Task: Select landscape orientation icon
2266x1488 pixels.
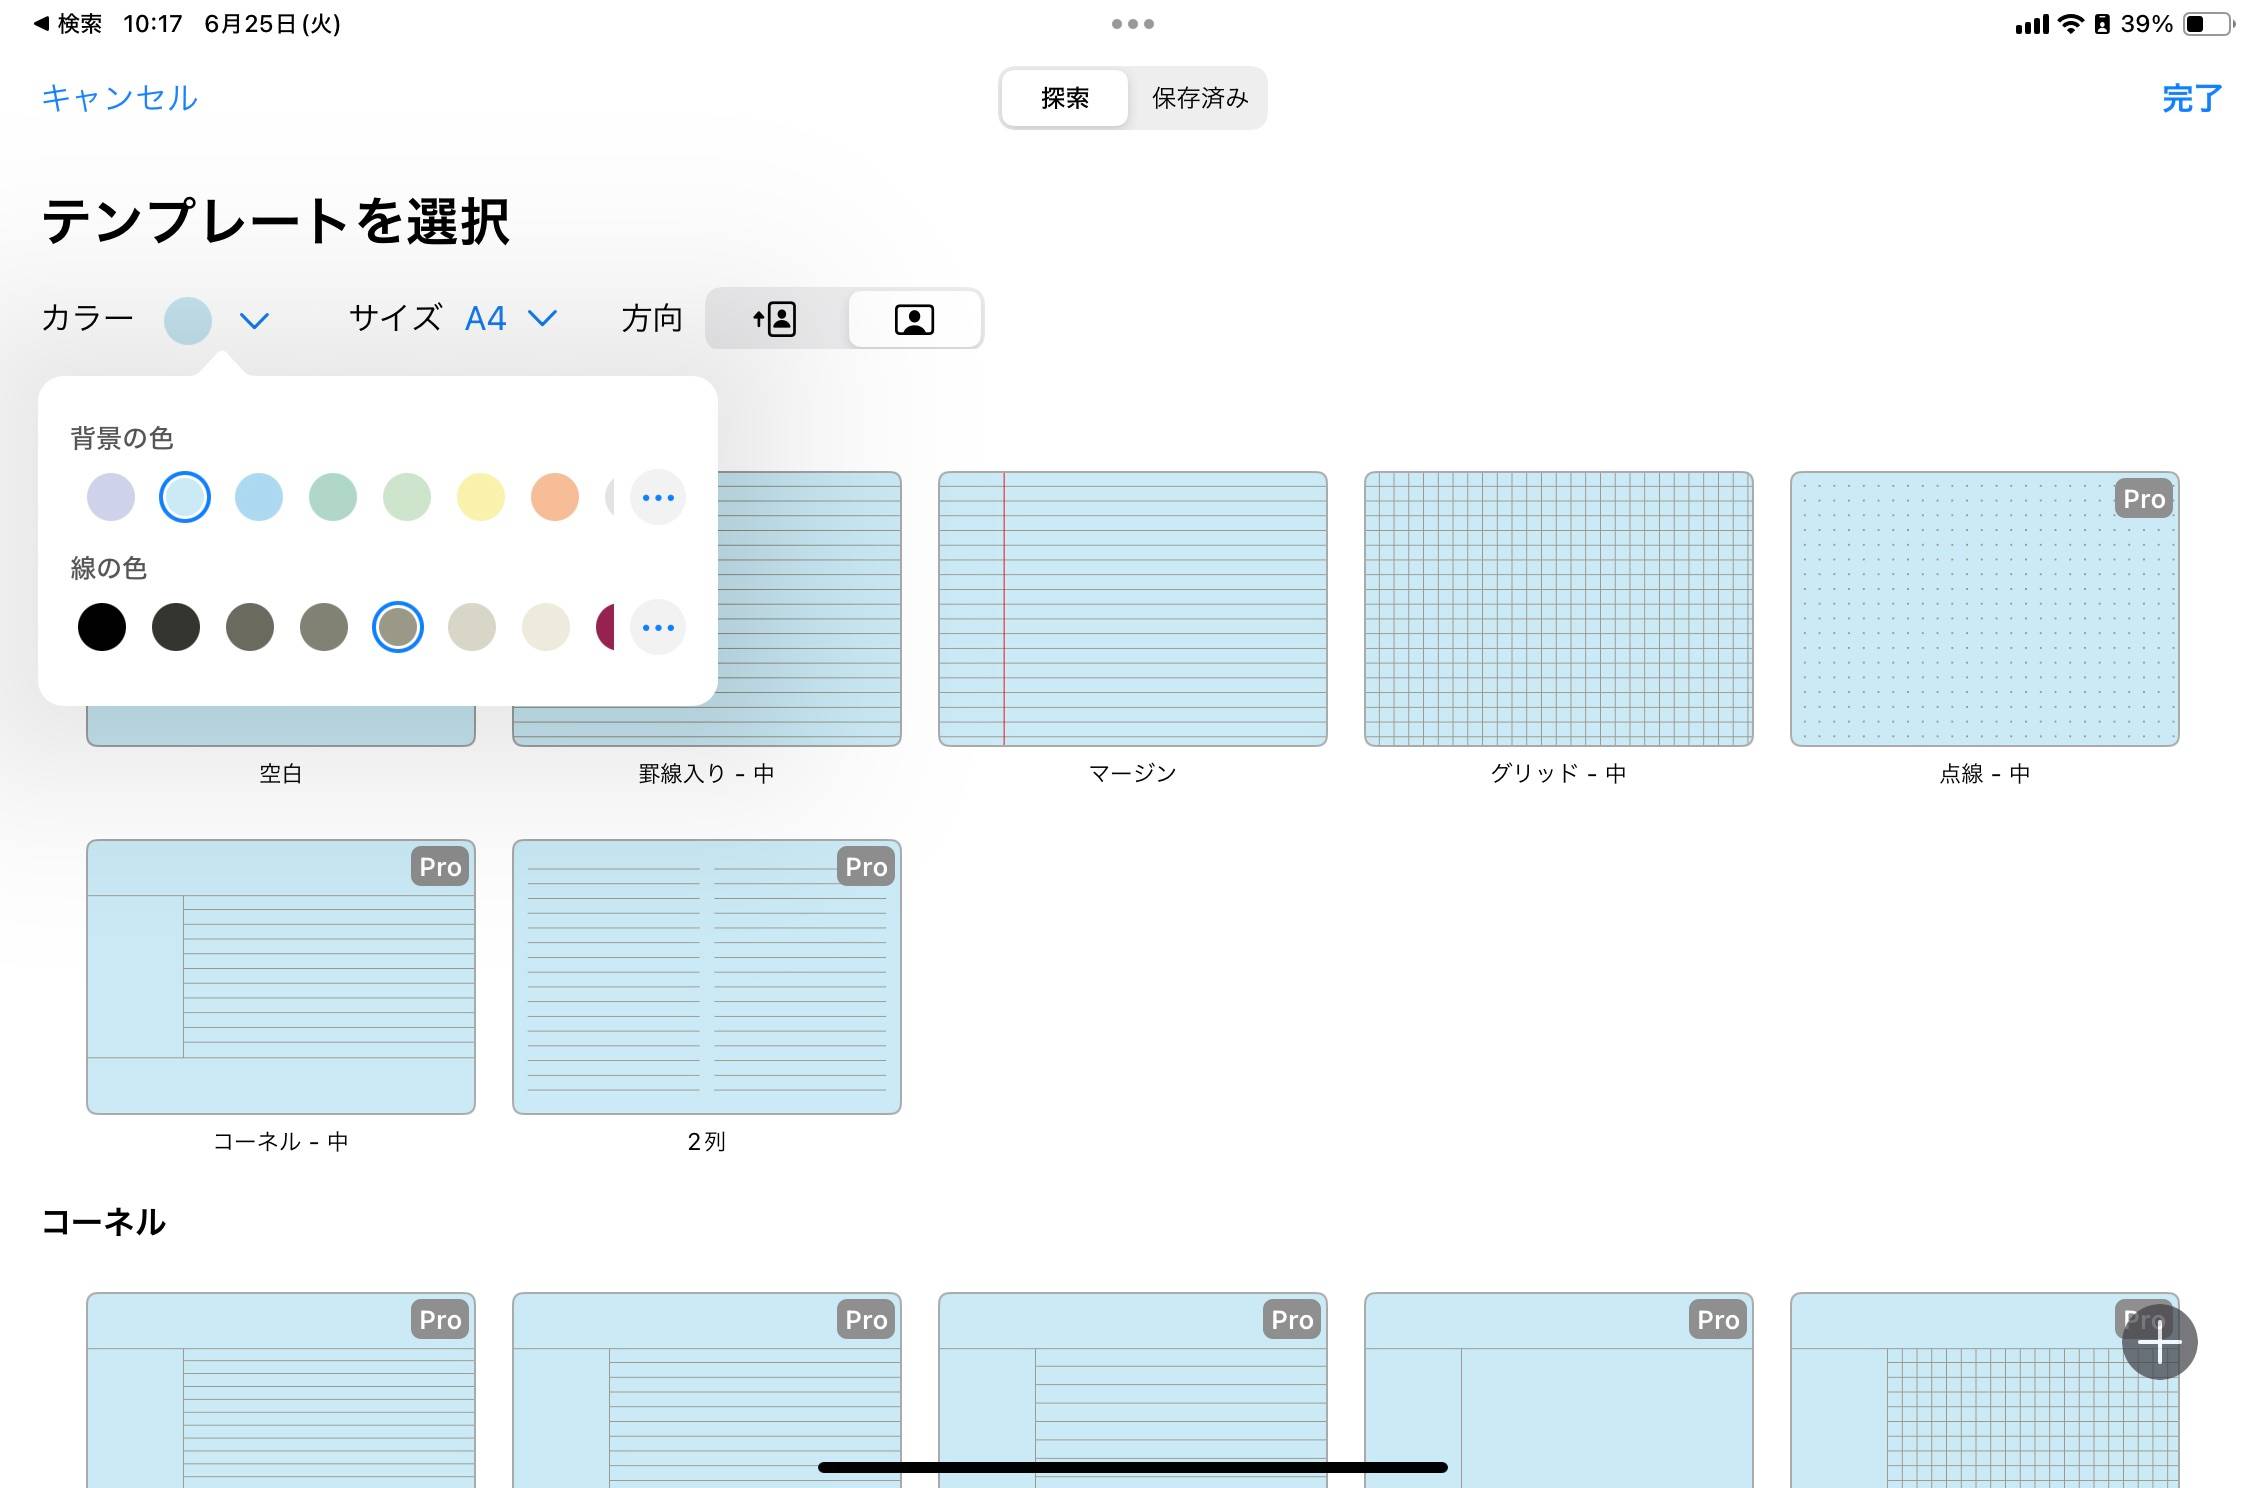Action: coord(914,319)
